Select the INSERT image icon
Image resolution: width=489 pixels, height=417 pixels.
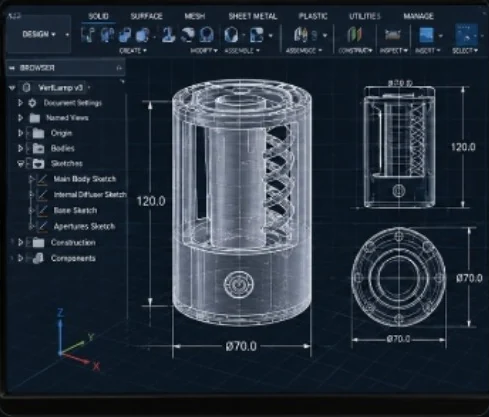click(427, 35)
